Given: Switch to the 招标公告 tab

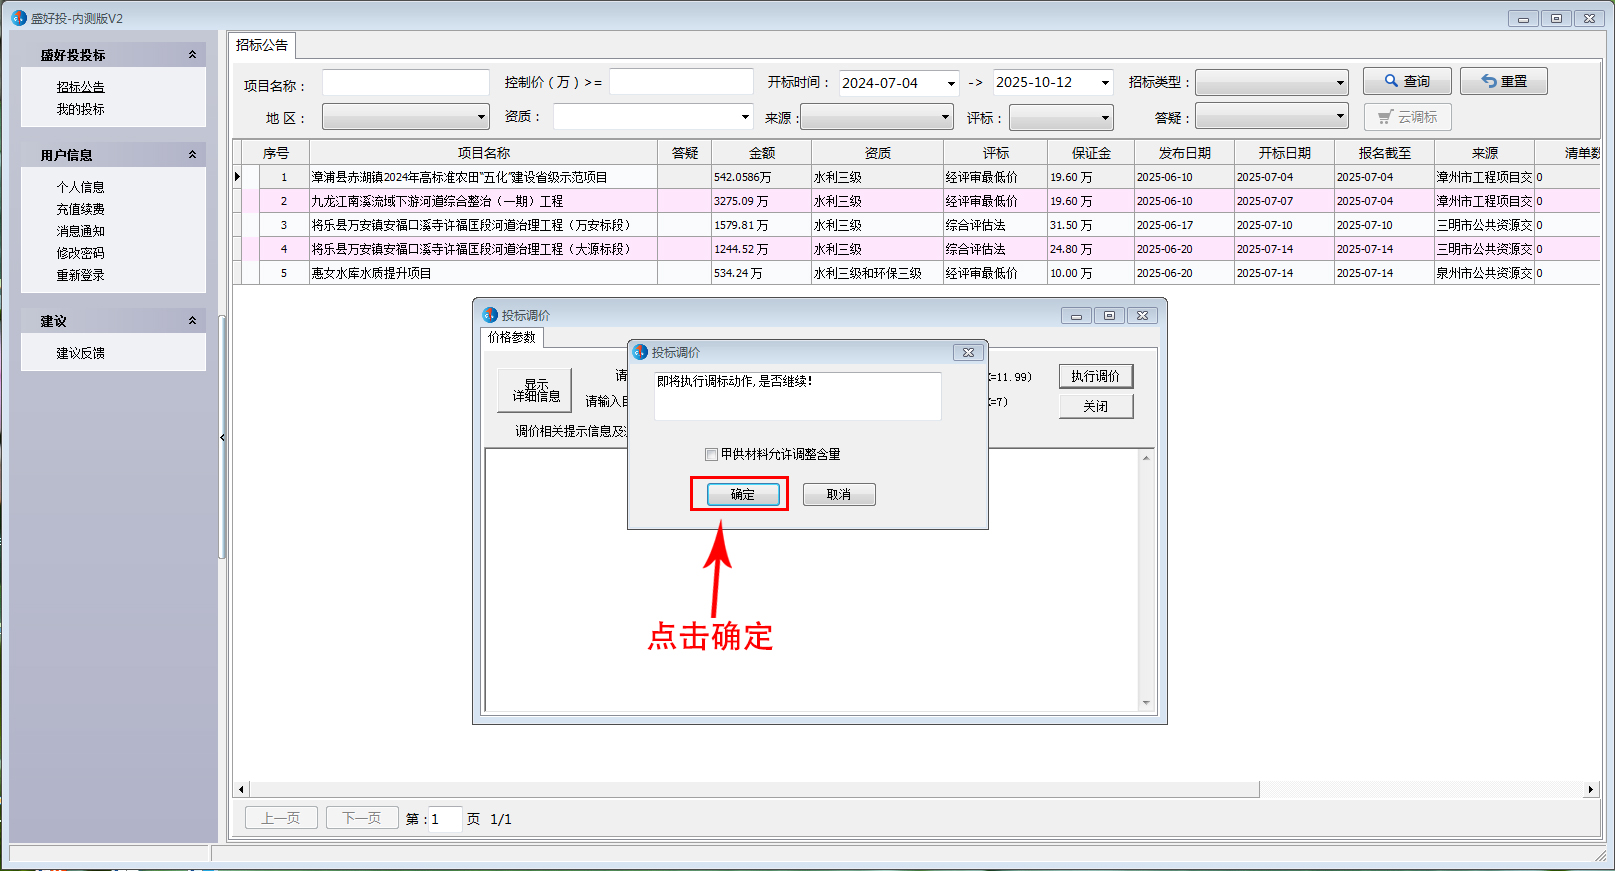Looking at the screenshot, I should 262,45.
